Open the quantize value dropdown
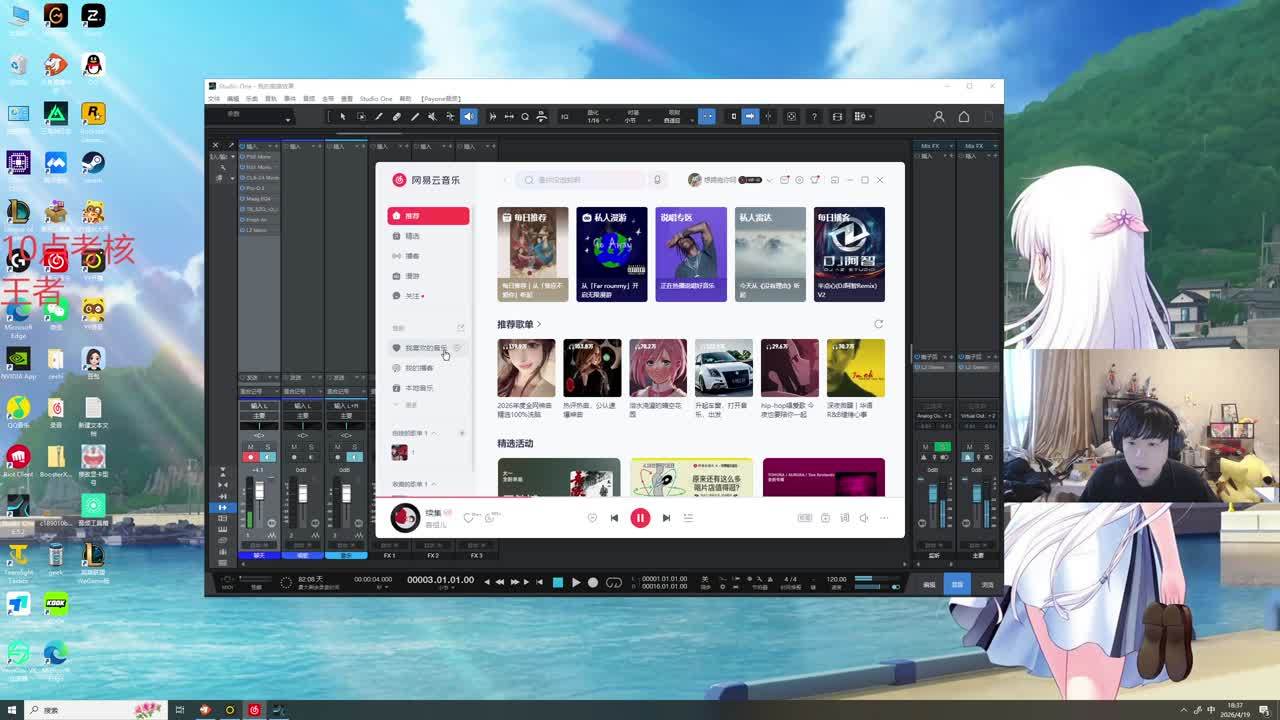 point(593,120)
